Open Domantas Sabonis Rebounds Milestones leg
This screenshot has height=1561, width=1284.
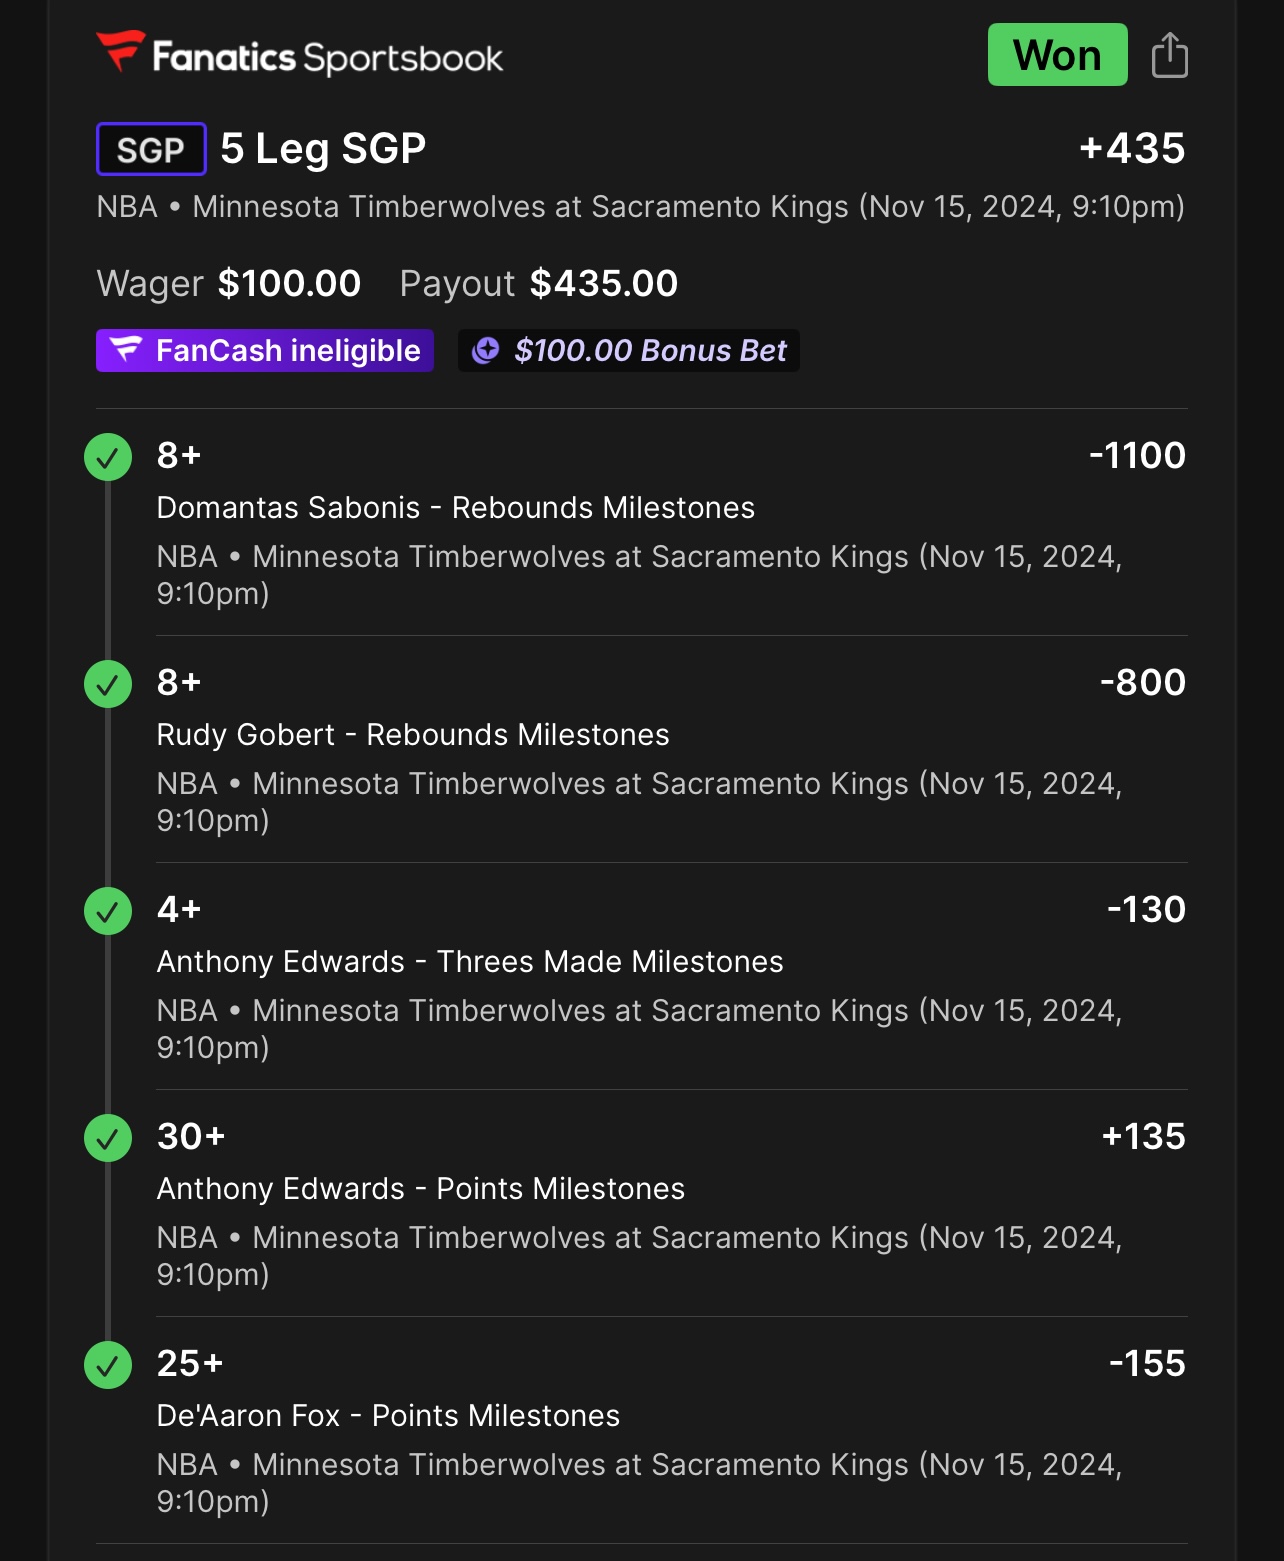click(455, 508)
